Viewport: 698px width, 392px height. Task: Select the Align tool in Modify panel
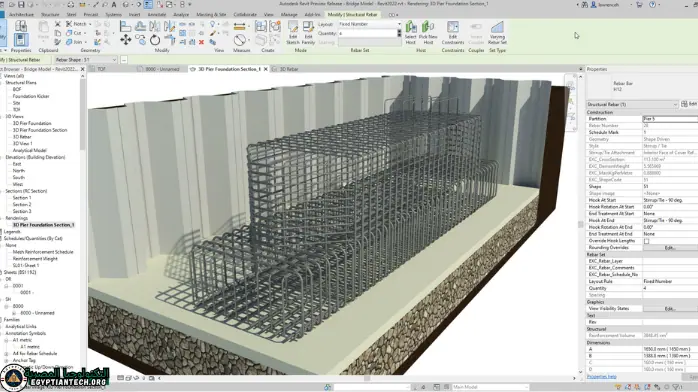pos(126,26)
